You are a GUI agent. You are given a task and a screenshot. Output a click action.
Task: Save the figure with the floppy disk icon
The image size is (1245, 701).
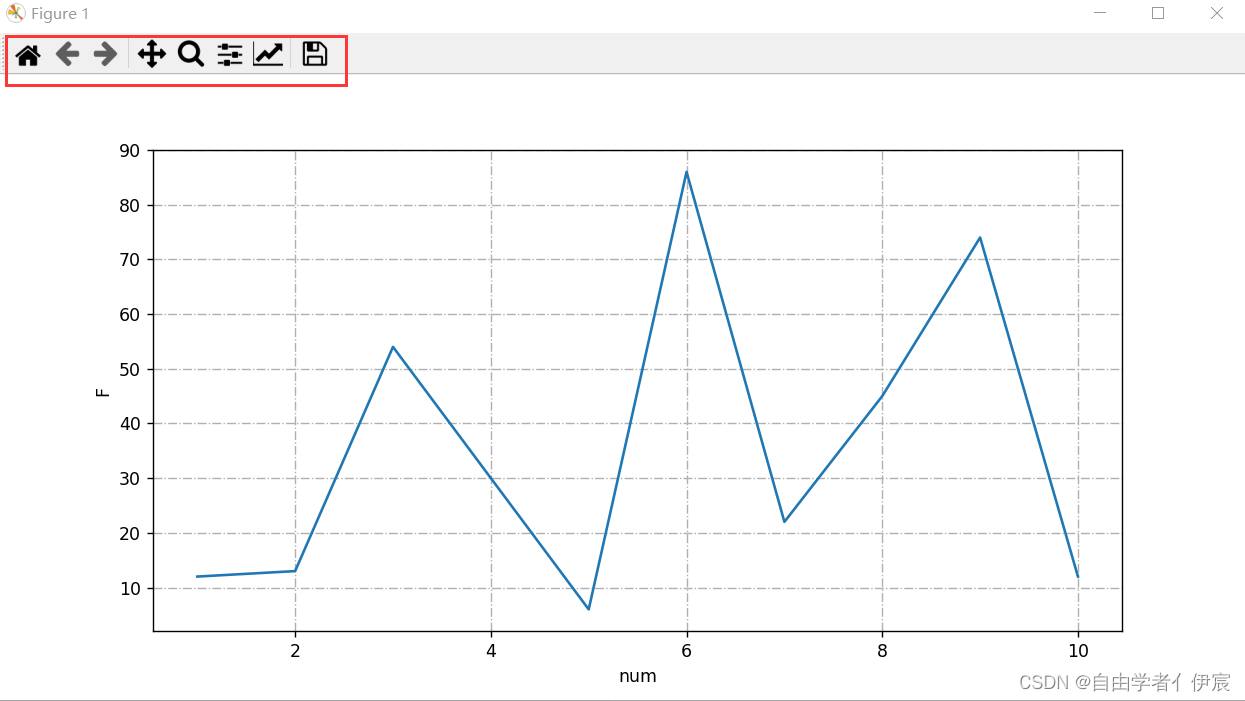[x=314, y=55]
